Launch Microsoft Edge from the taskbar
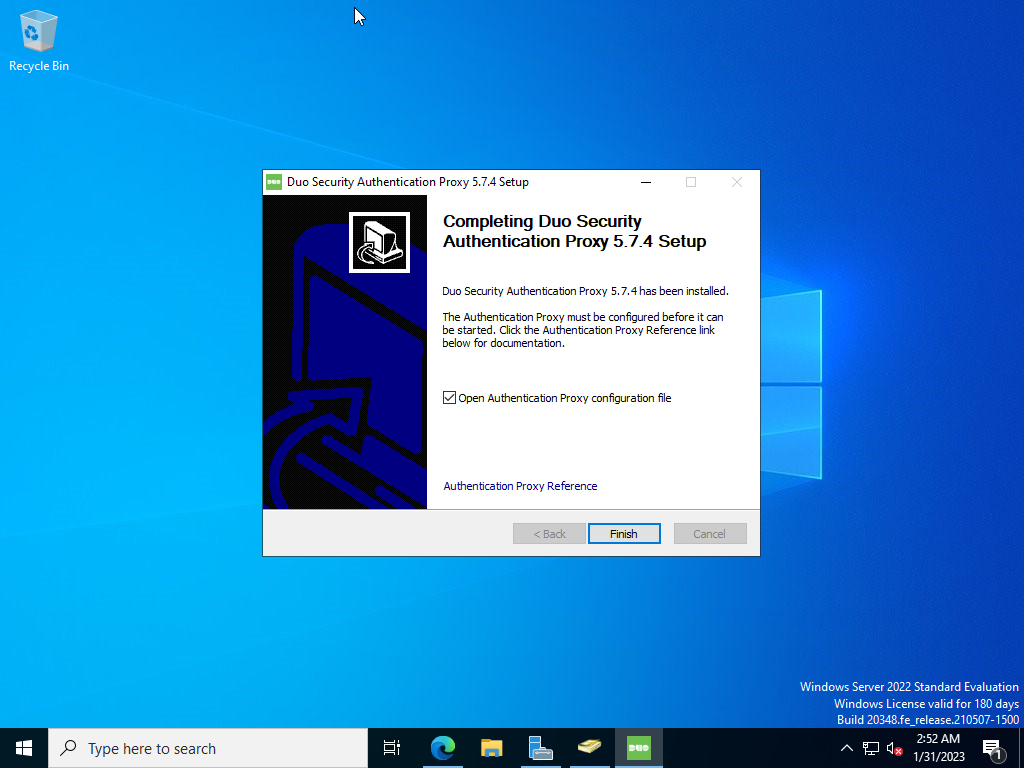This screenshot has width=1024, height=768. 442,748
